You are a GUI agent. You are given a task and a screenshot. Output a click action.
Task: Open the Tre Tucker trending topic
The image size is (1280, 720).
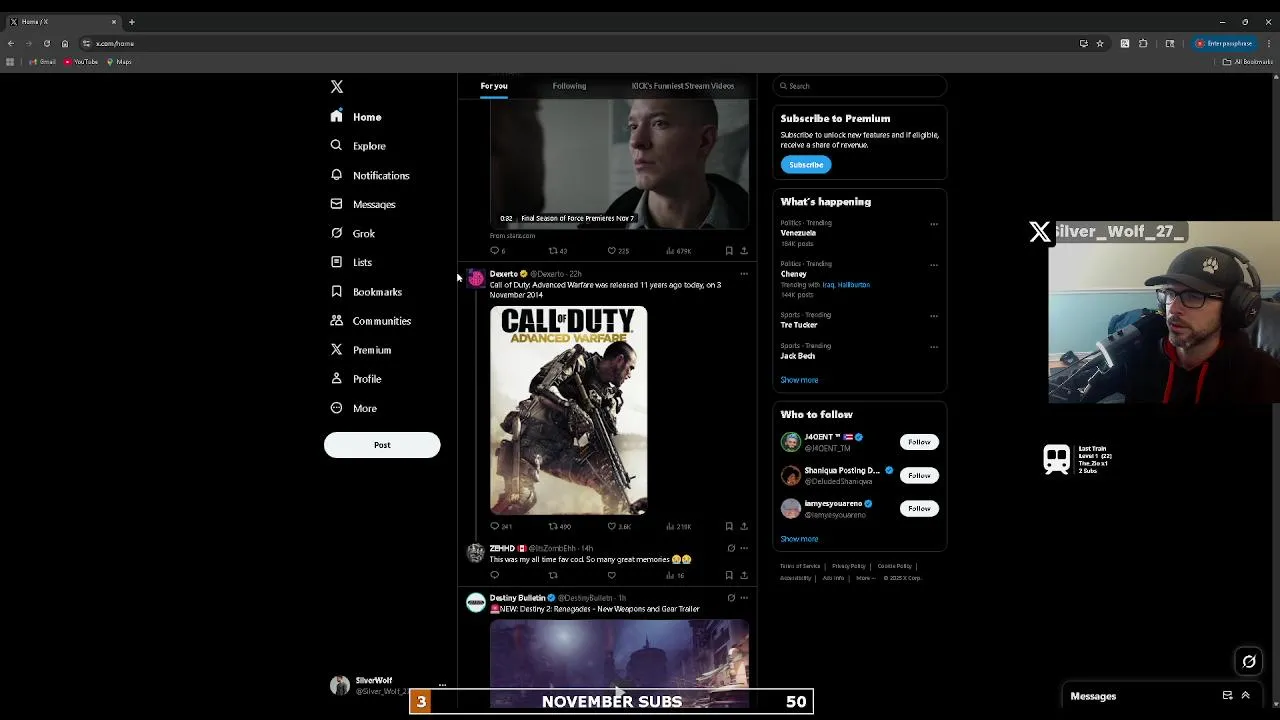point(799,325)
